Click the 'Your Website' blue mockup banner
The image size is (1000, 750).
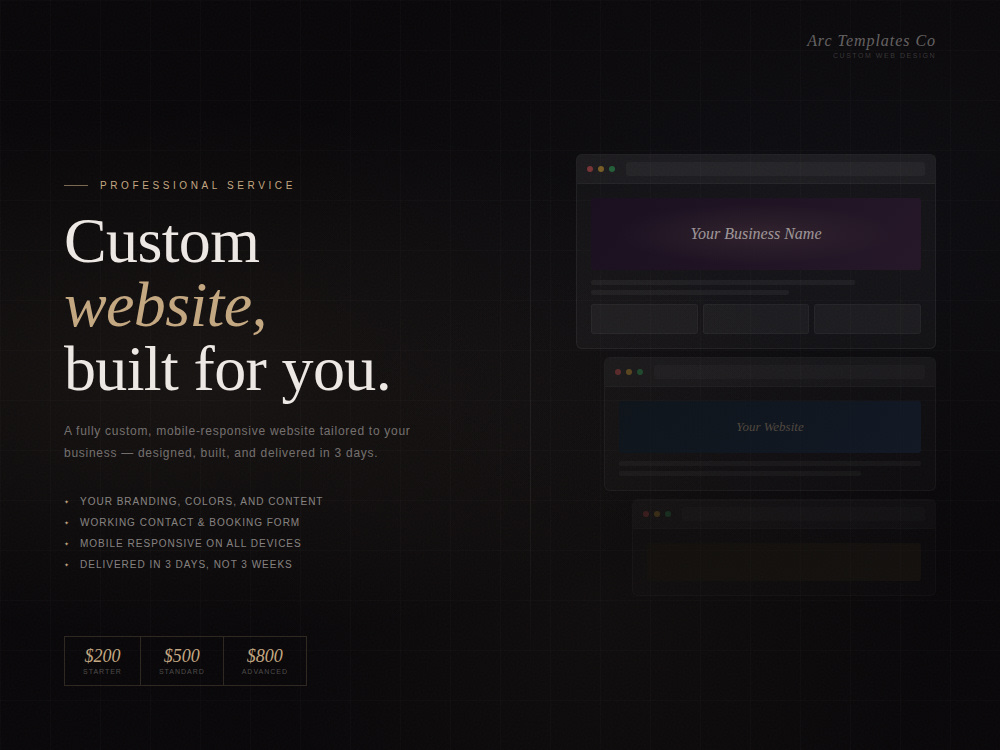pyautogui.click(x=770, y=427)
